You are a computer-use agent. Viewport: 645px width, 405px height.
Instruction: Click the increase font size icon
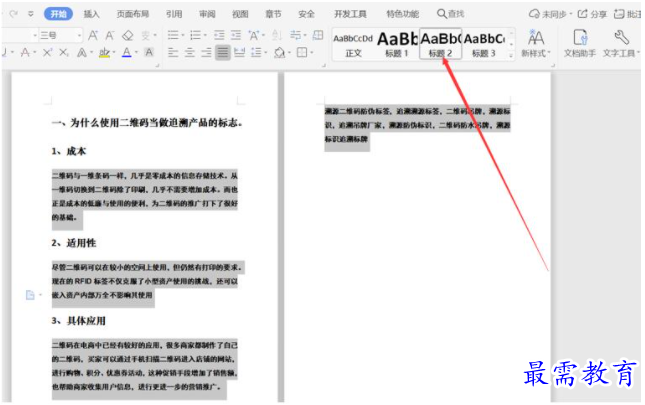click(x=93, y=35)
